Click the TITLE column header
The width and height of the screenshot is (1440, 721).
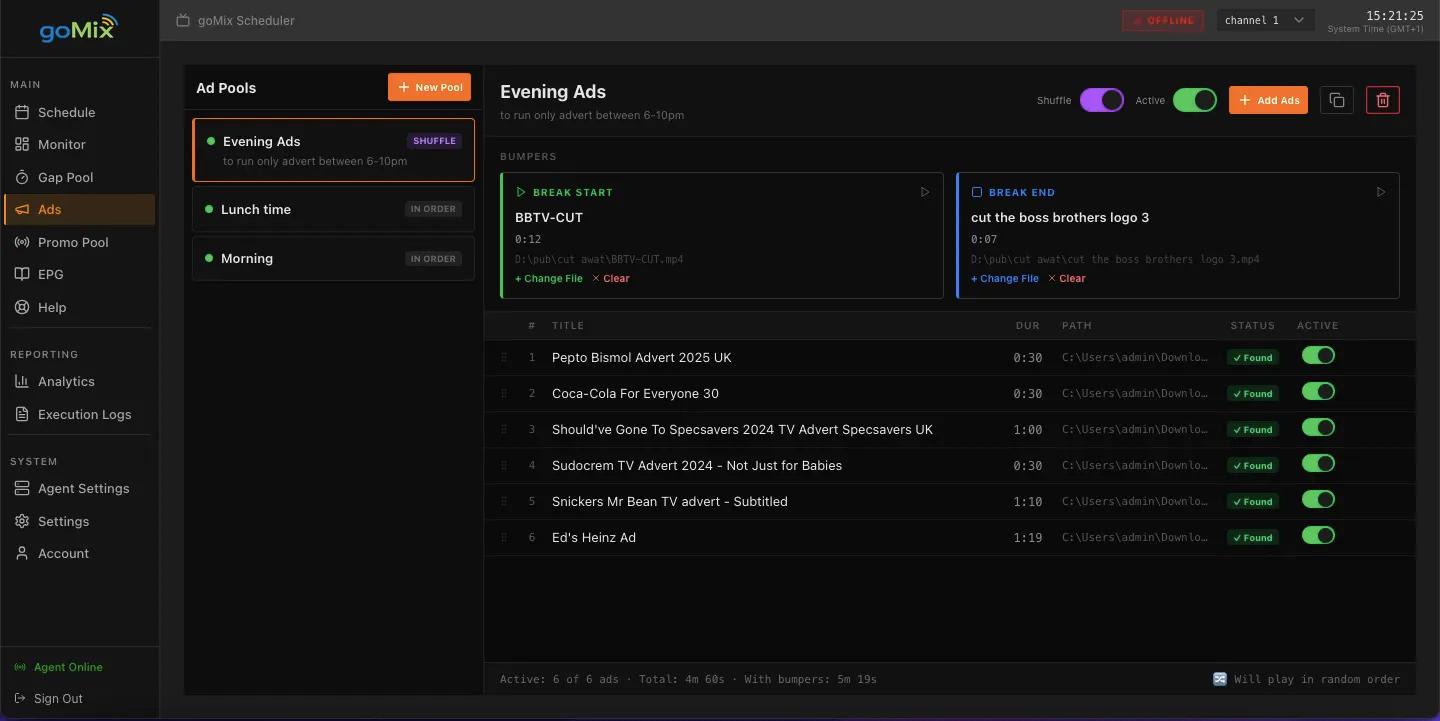pos(568,326)
